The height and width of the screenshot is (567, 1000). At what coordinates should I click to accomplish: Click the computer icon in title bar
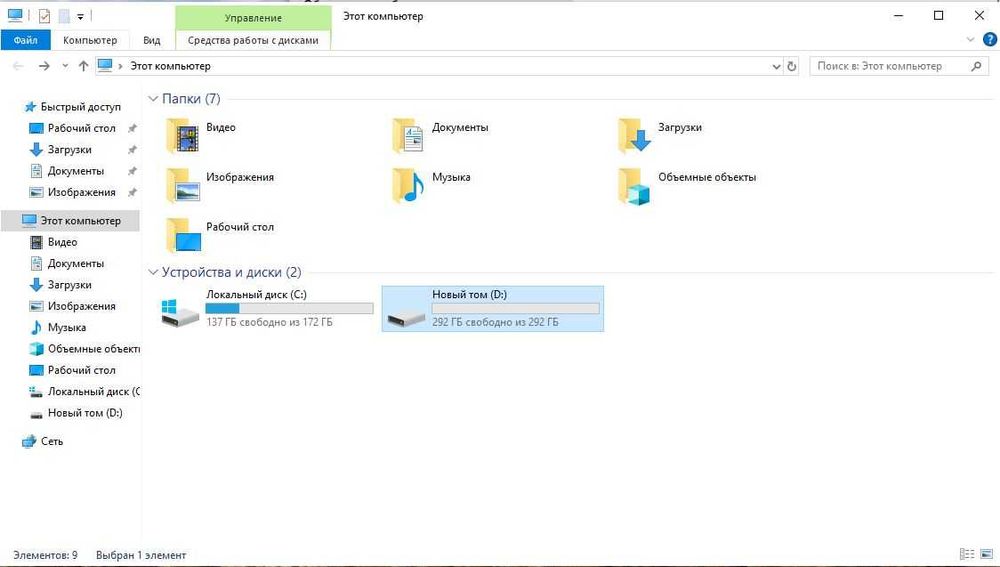[15, 15]
